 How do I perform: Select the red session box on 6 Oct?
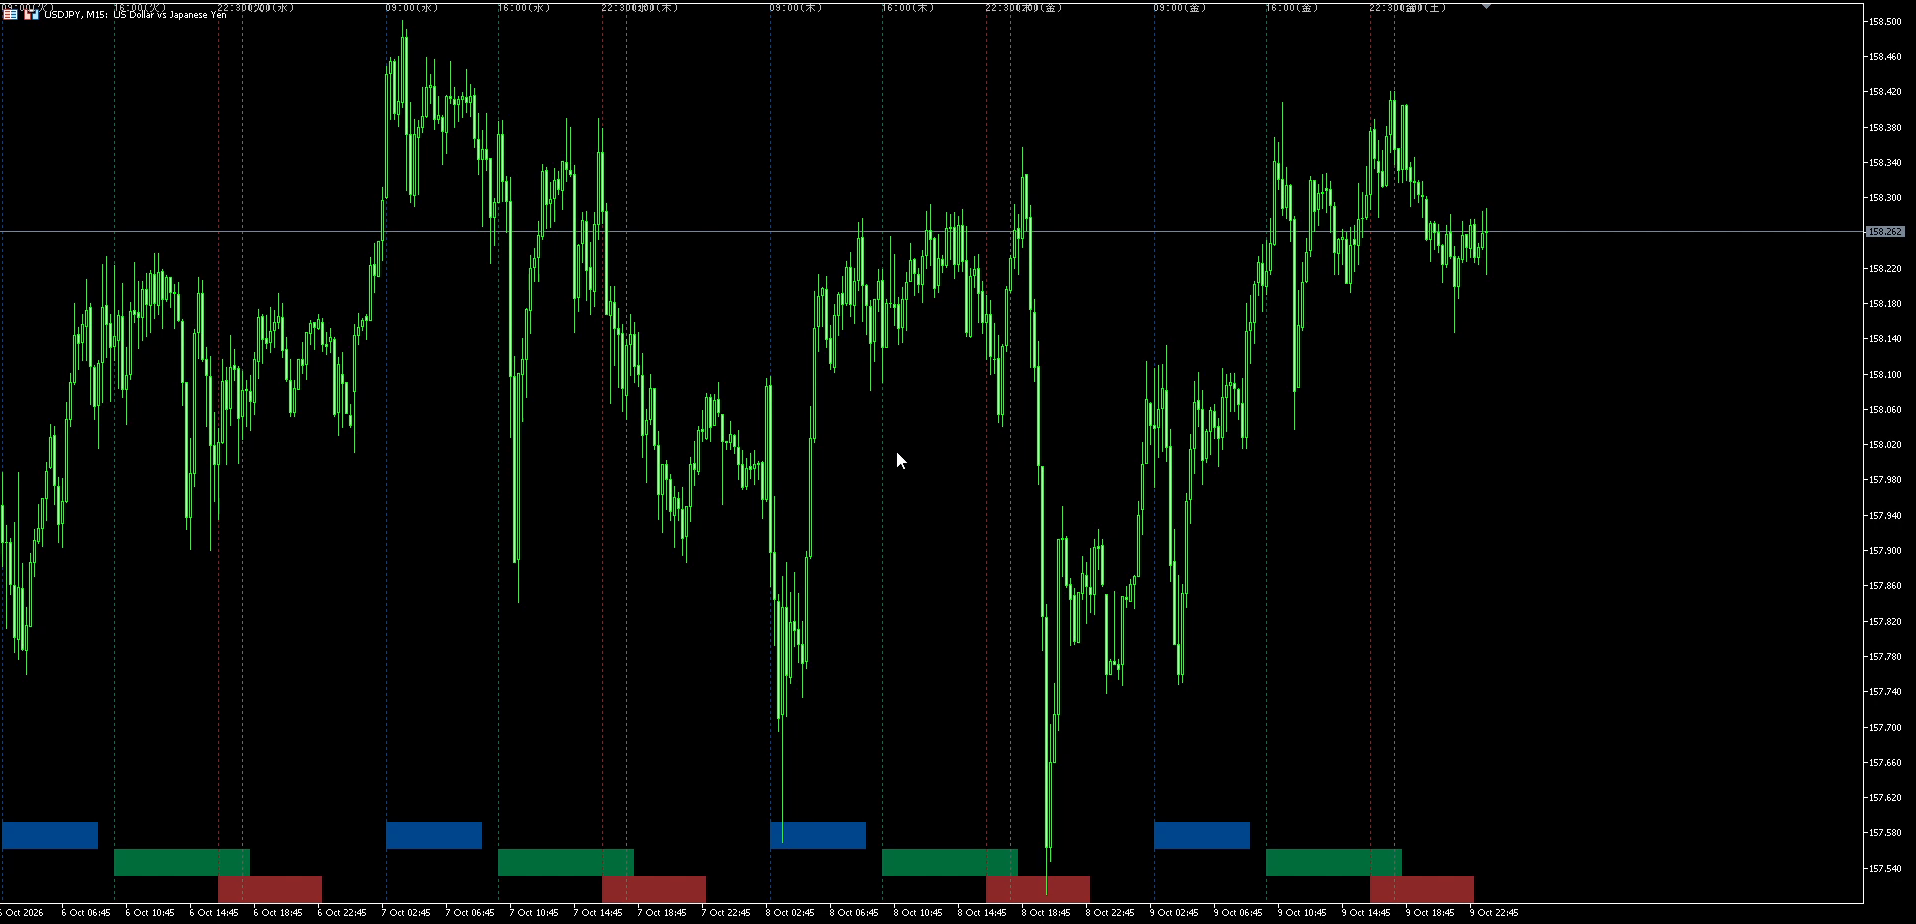[x=270, y=889]
